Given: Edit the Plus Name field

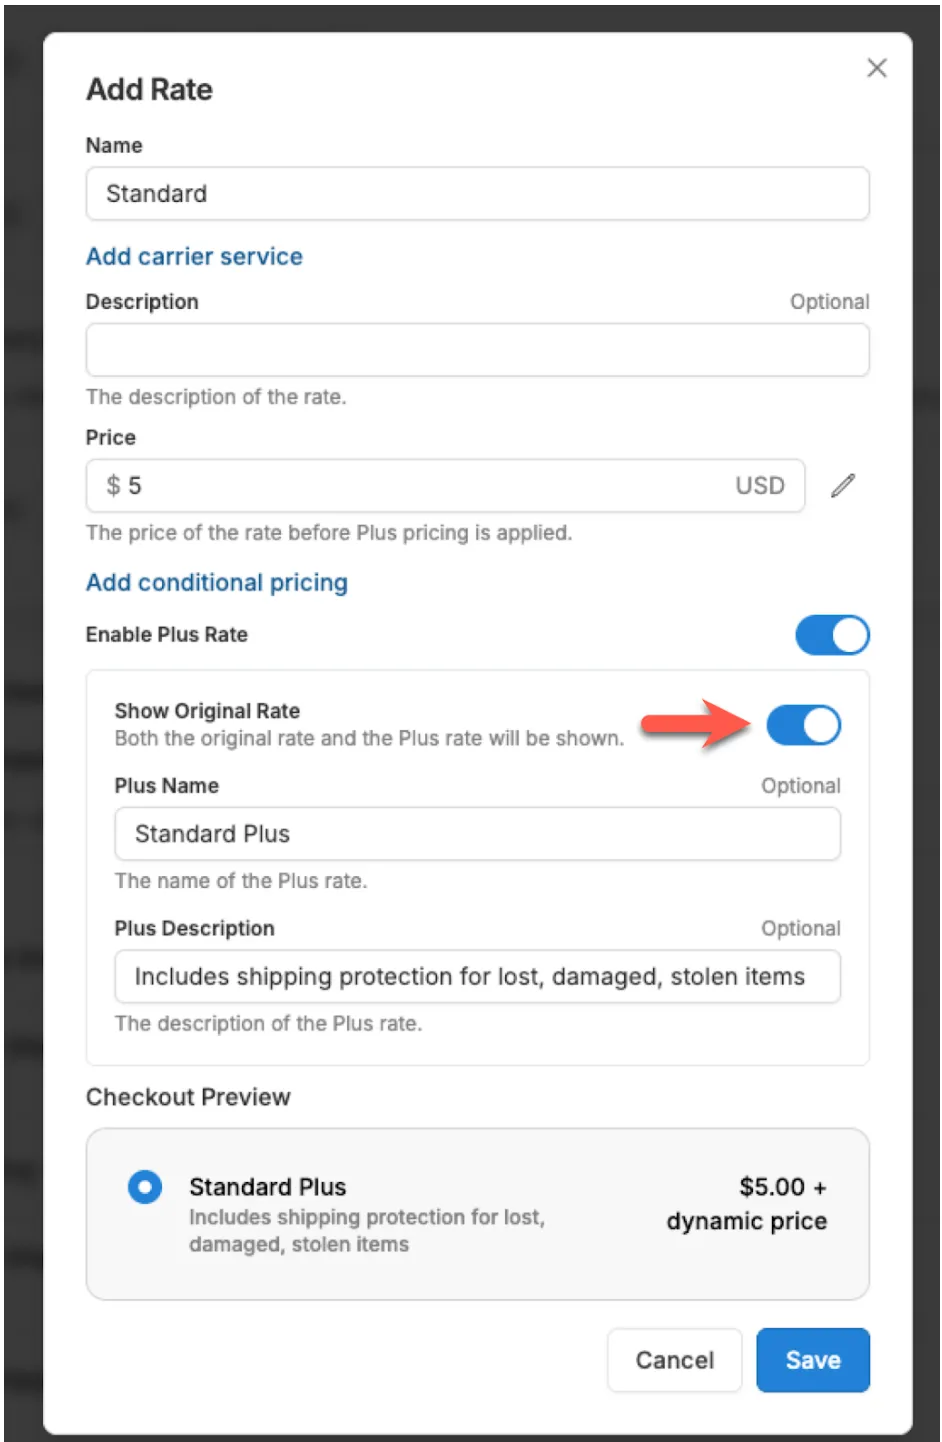Looking at the screenshot, I should click(477, 834).
